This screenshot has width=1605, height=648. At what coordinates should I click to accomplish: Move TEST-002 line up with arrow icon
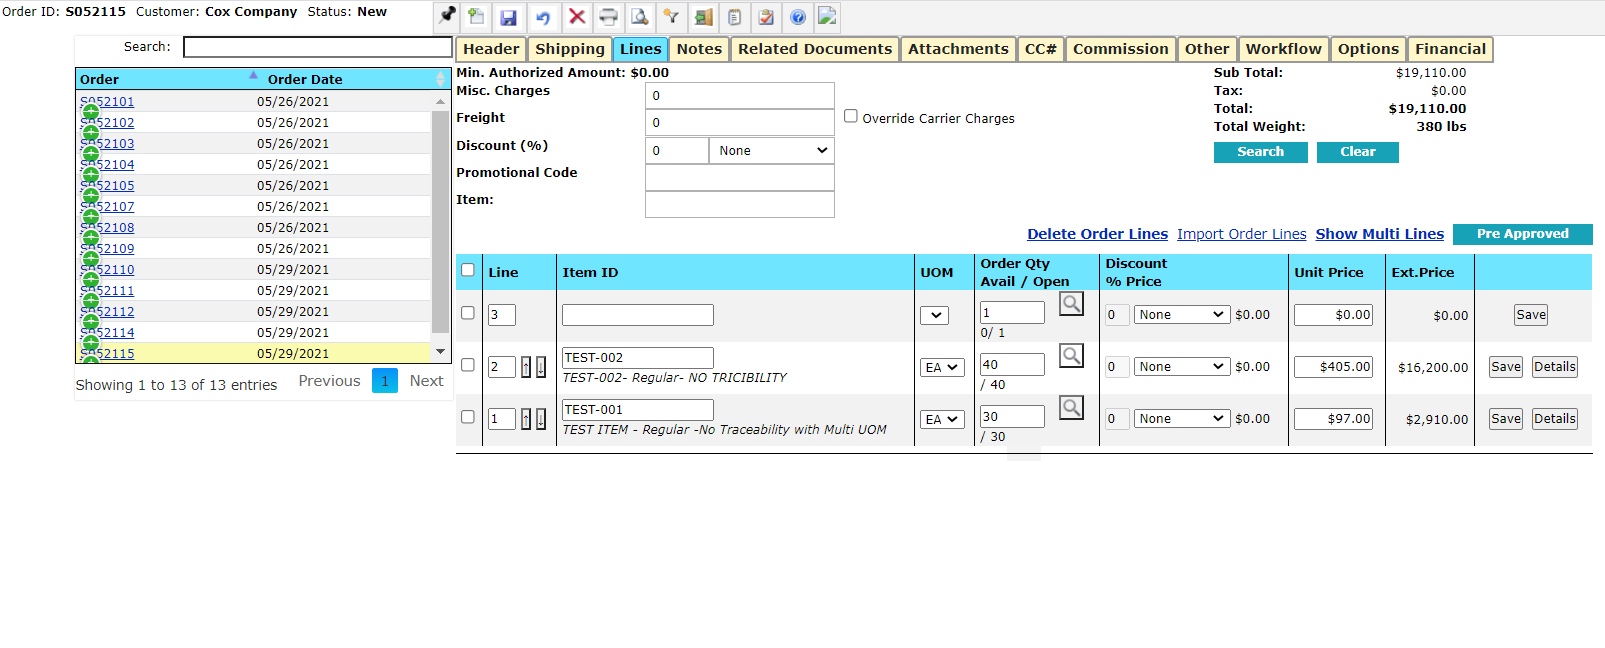pos(526,367)
